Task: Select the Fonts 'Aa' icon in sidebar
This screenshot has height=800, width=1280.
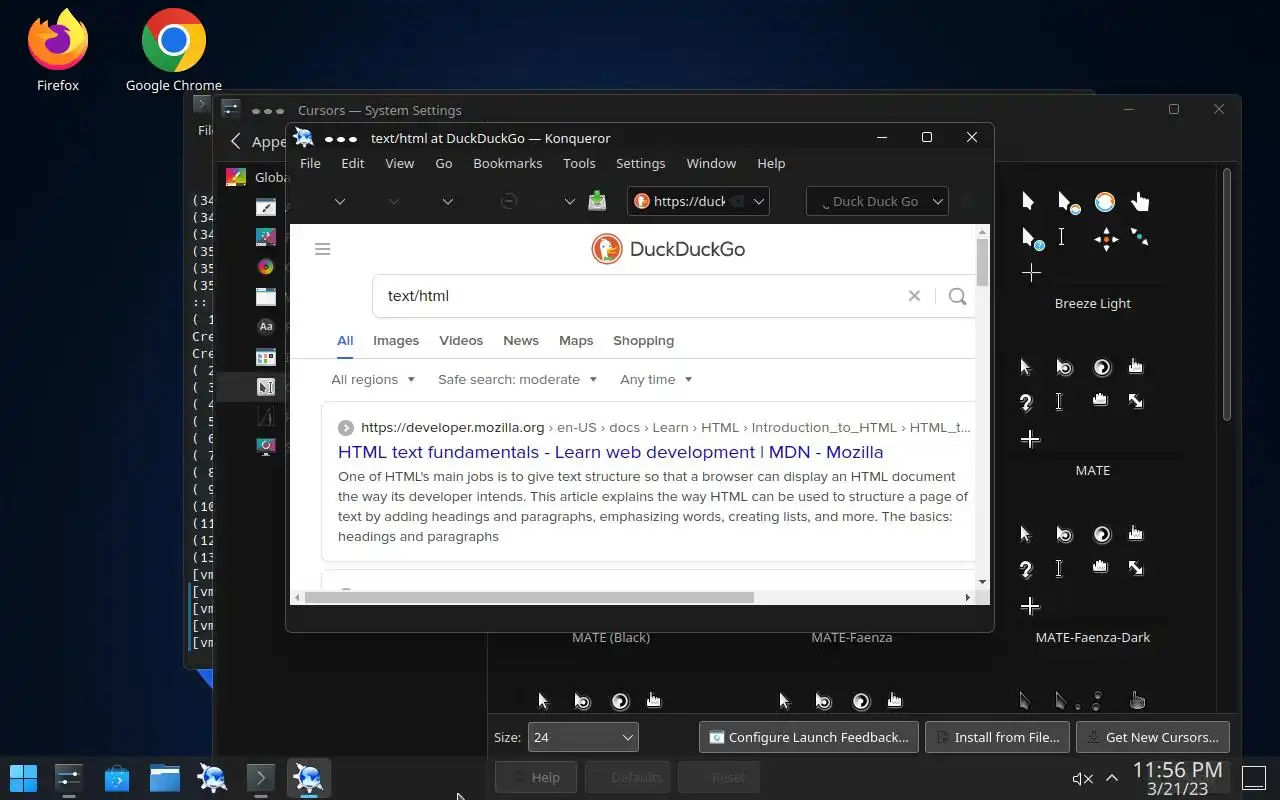Action: pyautogui.click(x=265, y=326)
